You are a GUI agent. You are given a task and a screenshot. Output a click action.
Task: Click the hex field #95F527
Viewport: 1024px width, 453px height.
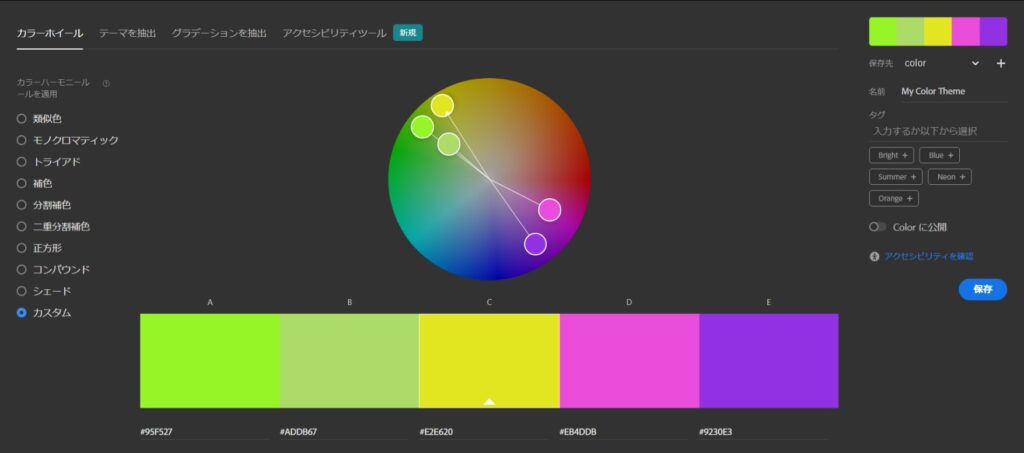[x=204, y=432]
